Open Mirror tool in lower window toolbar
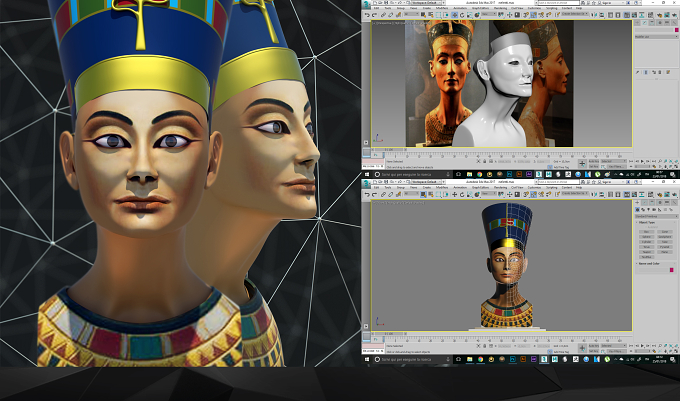 (x=594, y=194)
